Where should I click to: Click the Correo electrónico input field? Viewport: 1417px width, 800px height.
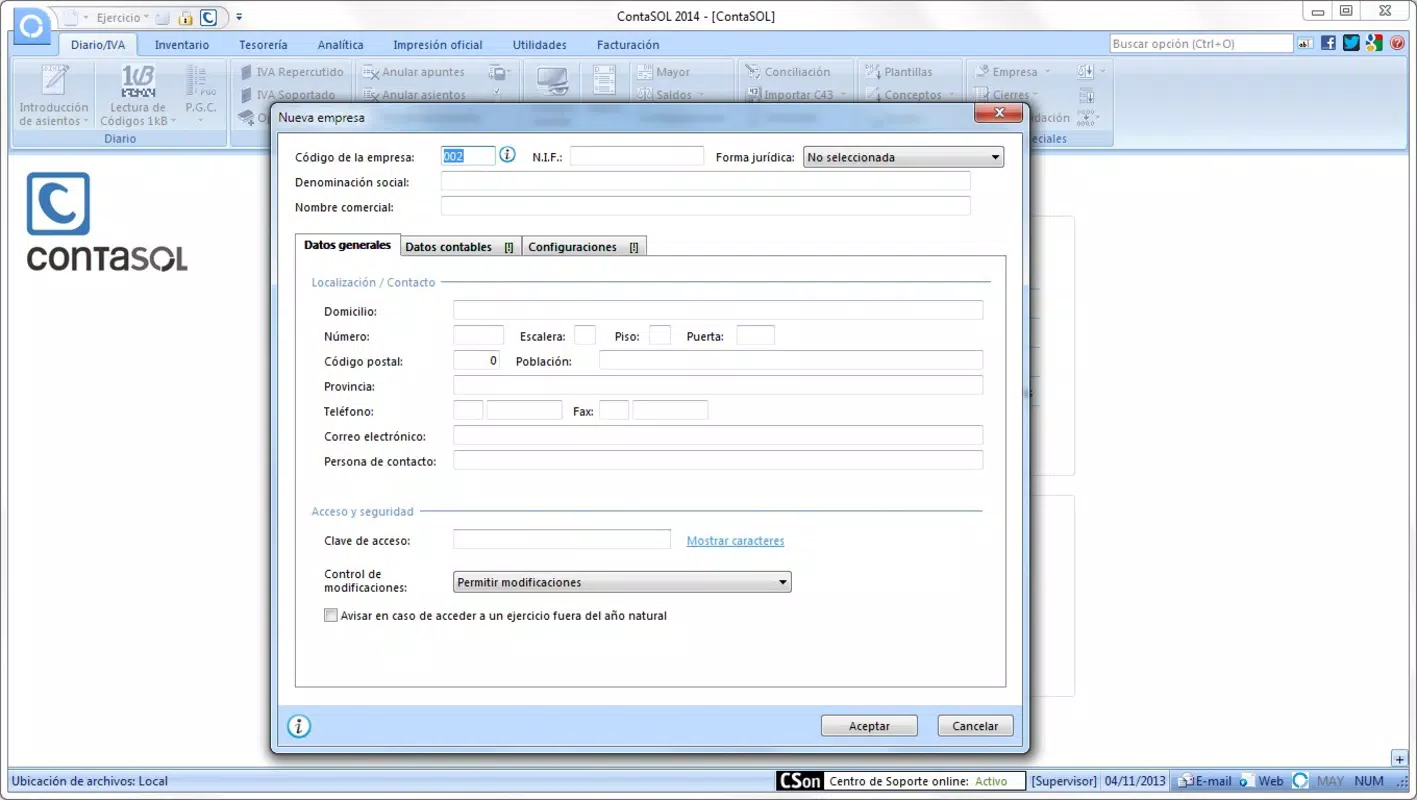[718, 435]
